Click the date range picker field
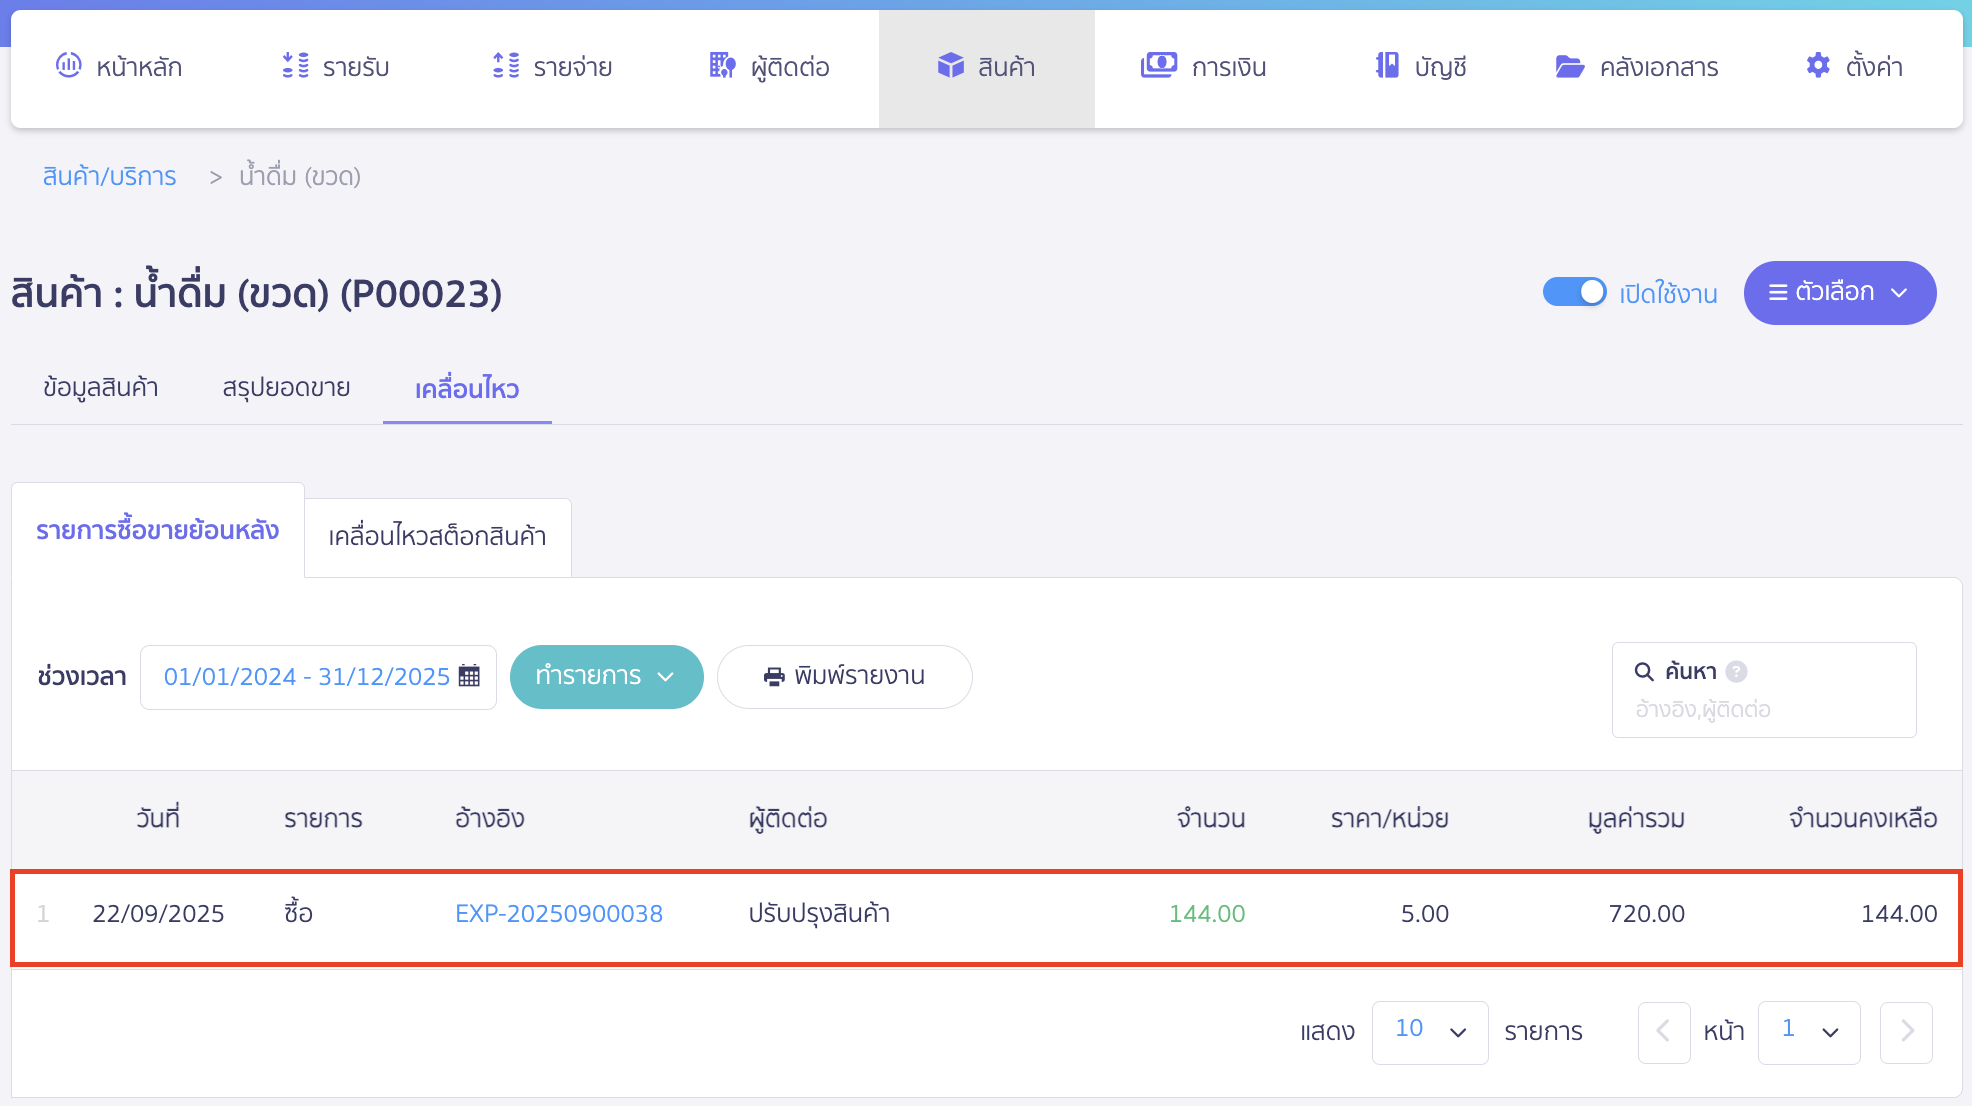The width and height of the screenshot is (1972, 1106). point(318,677)
